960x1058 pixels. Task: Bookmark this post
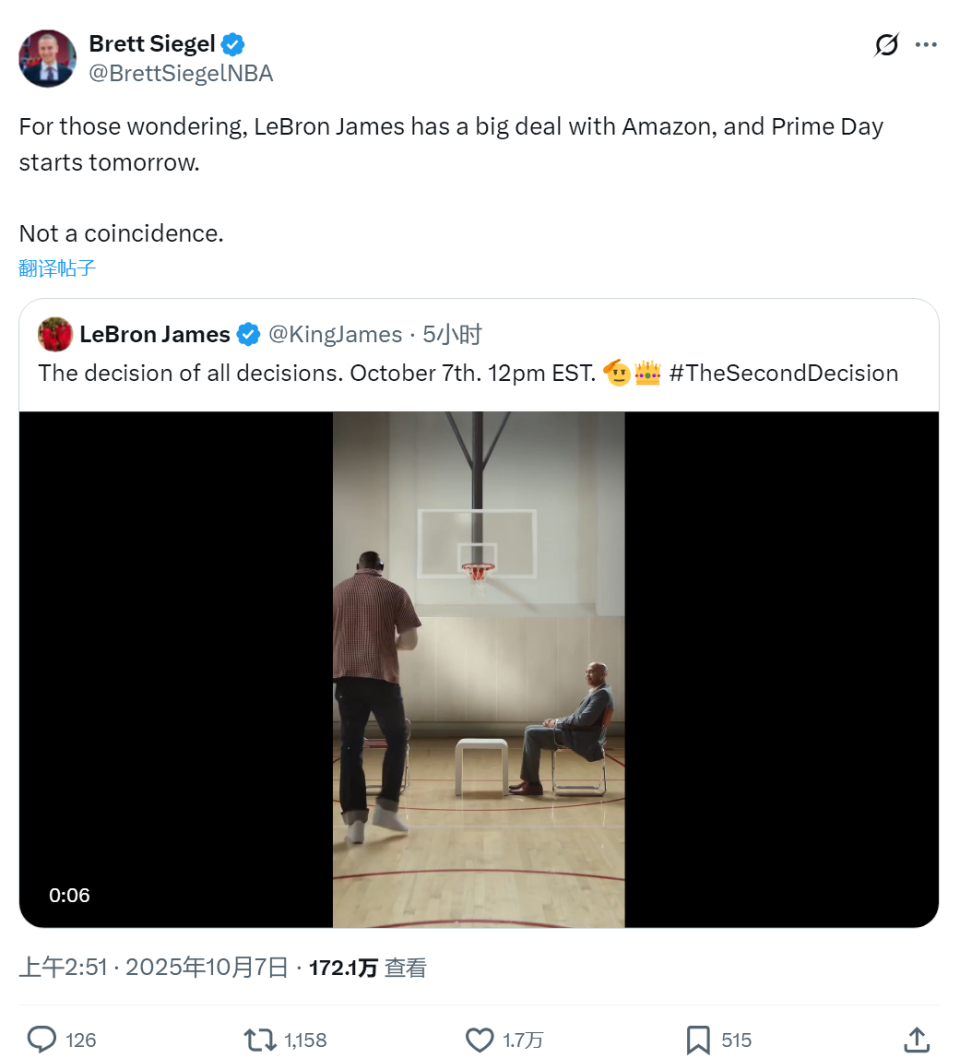698,1039
